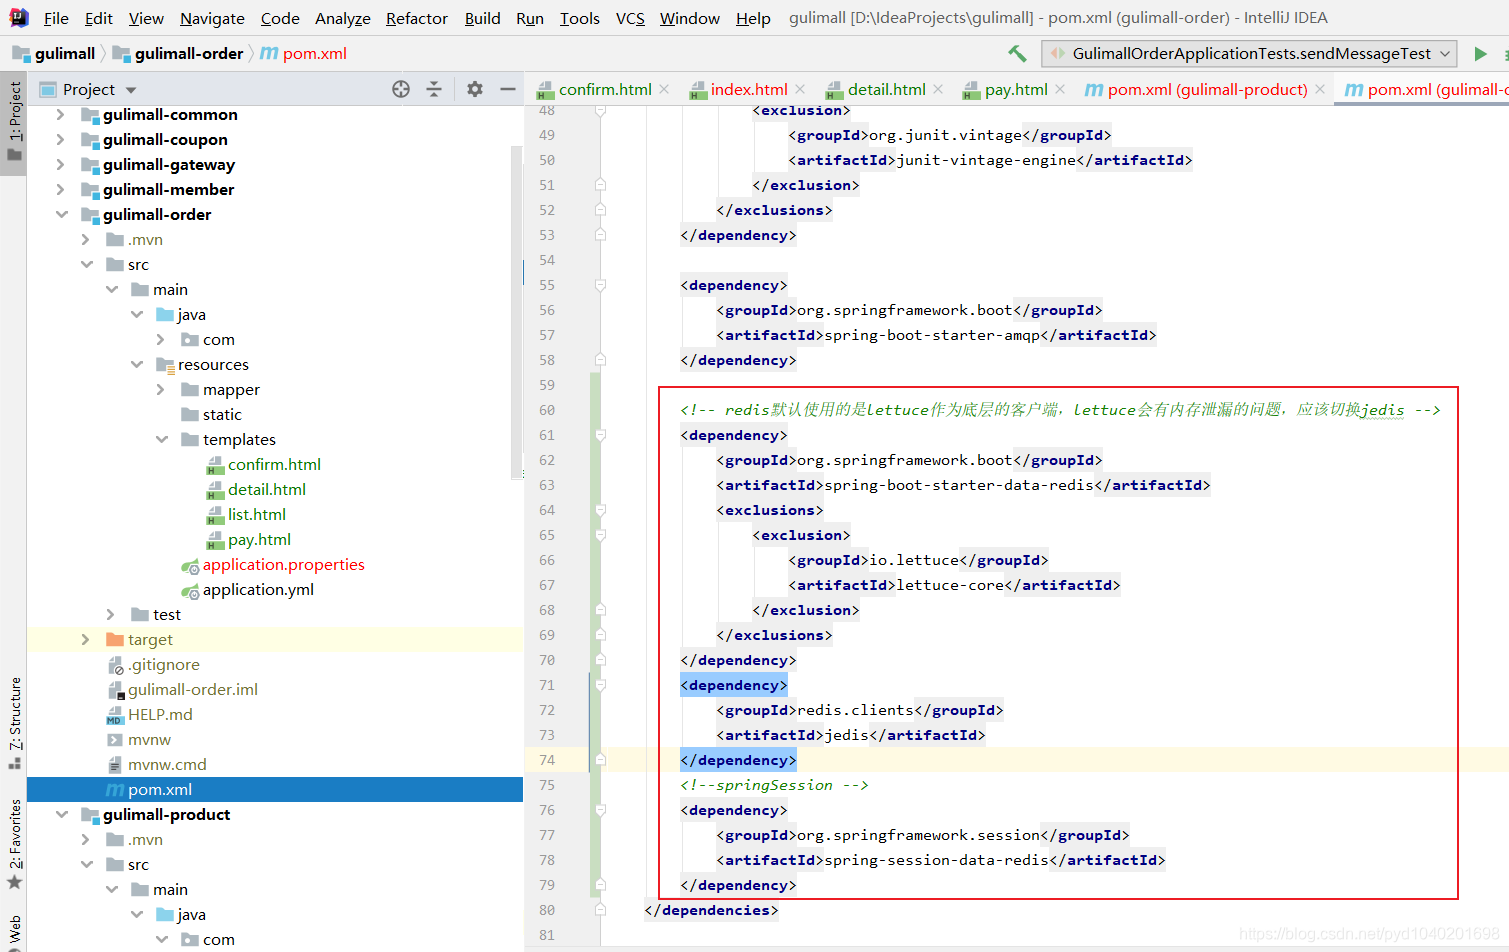This screenshot has height=952, width=1509.
Task: Close the pom.xml (gulimall-product) tab
Action: coord(1320,89)
